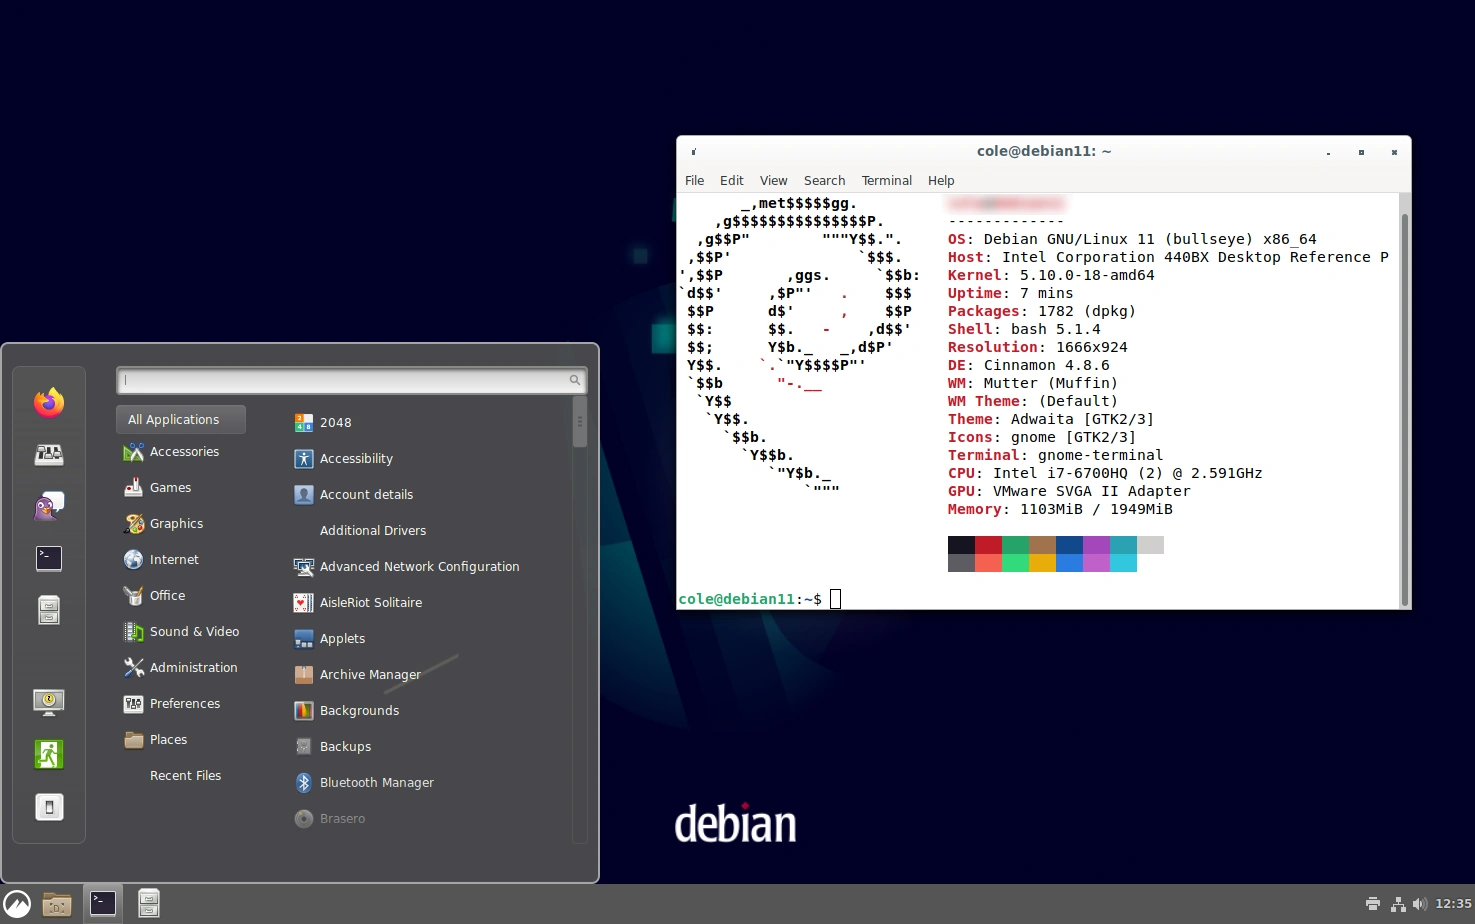Launch the Terminal icon in the menu sidebar

click(x=49, y=558)
